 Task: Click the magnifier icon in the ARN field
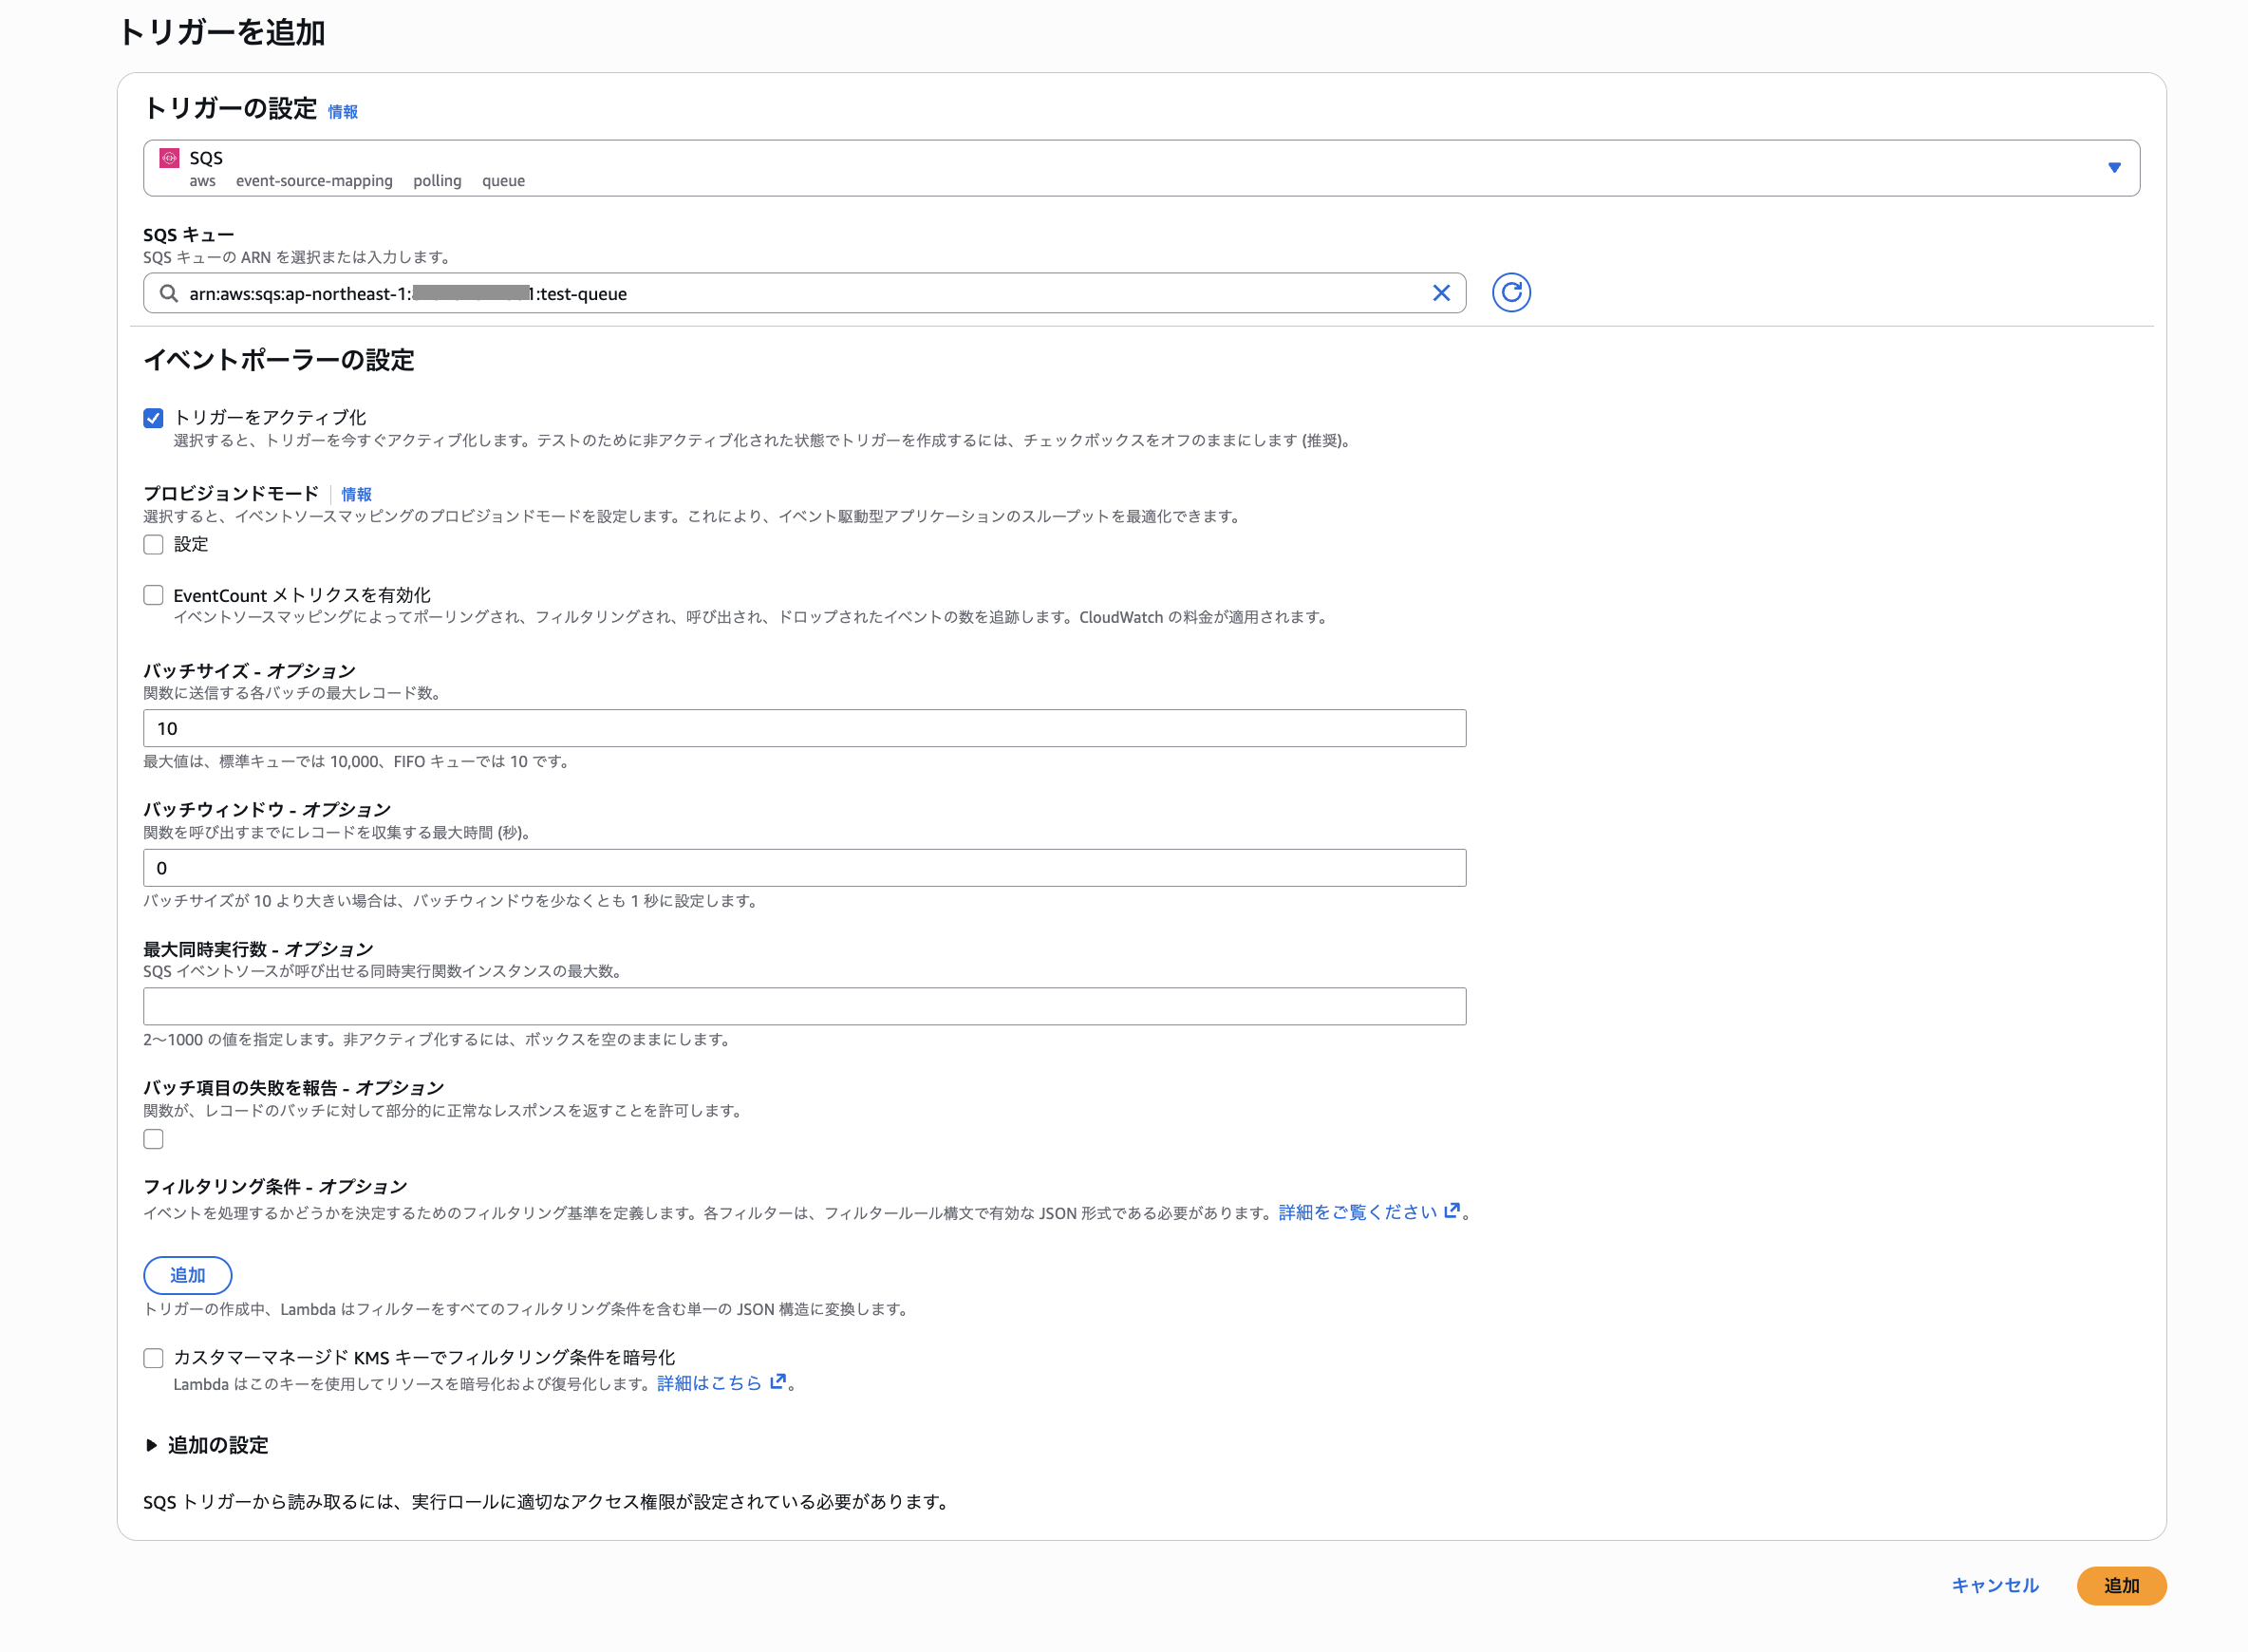click(167, 293)
